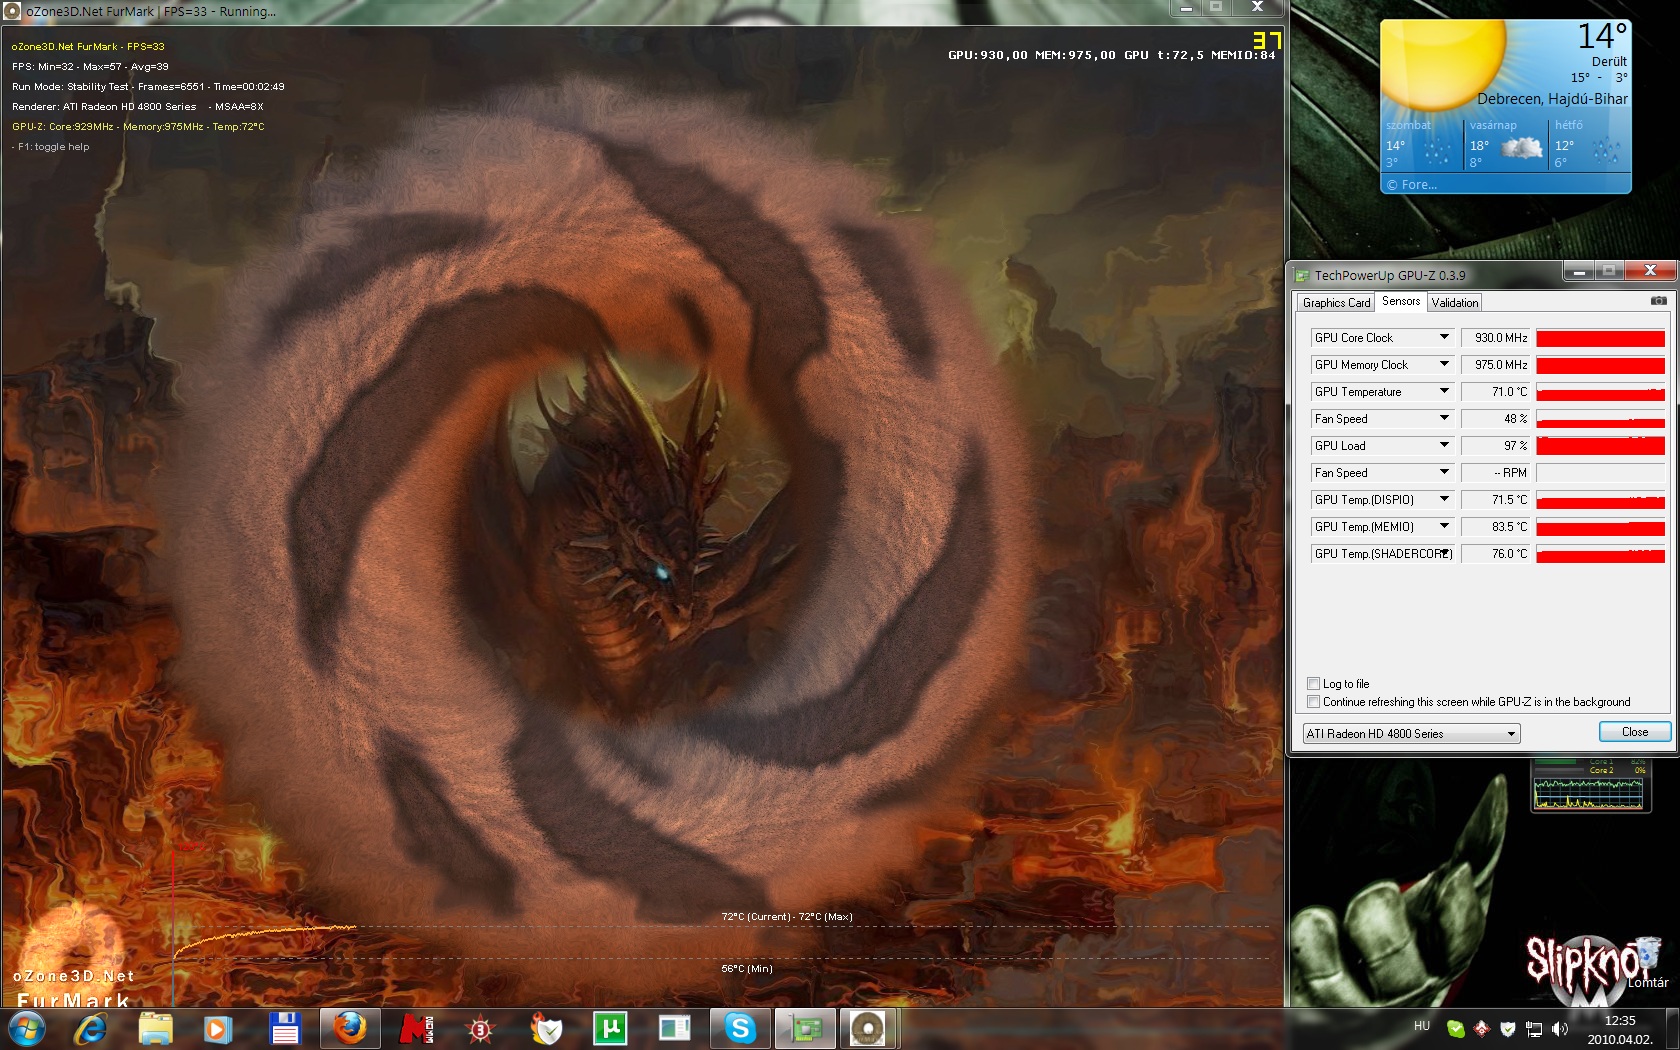Screen dimensions: 1680x1050
Task: Open Windows Explorer folder in taskbar
Action: point(155,1028)
